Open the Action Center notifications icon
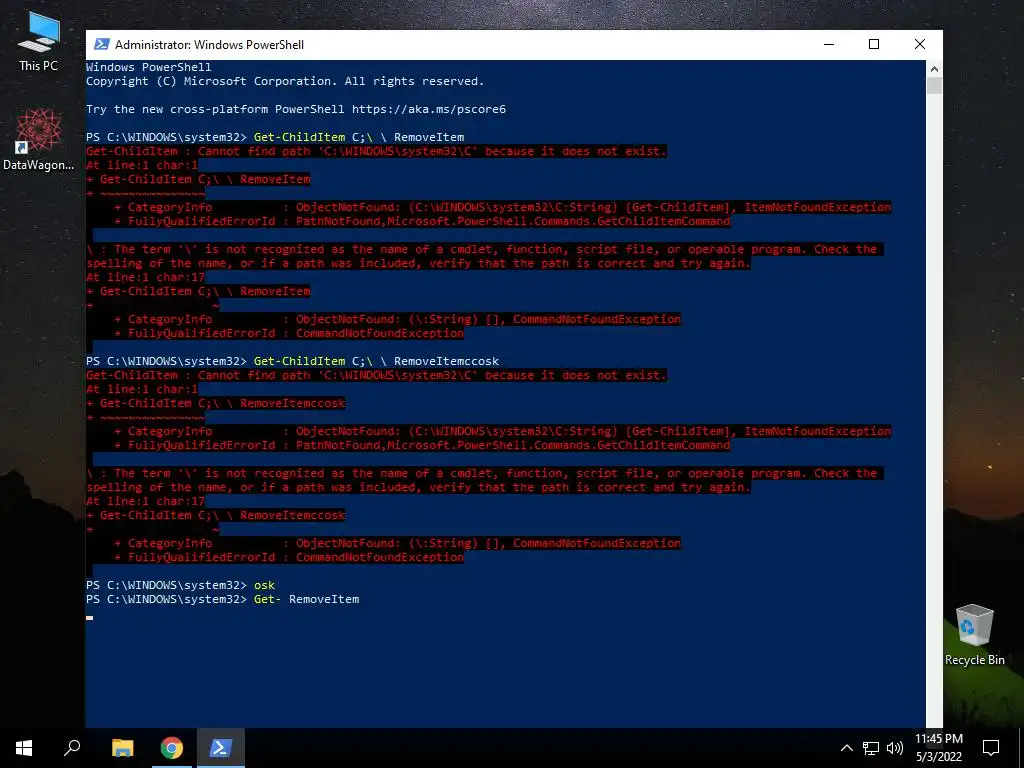1024x768 pixels. click(x=991, y=748)
